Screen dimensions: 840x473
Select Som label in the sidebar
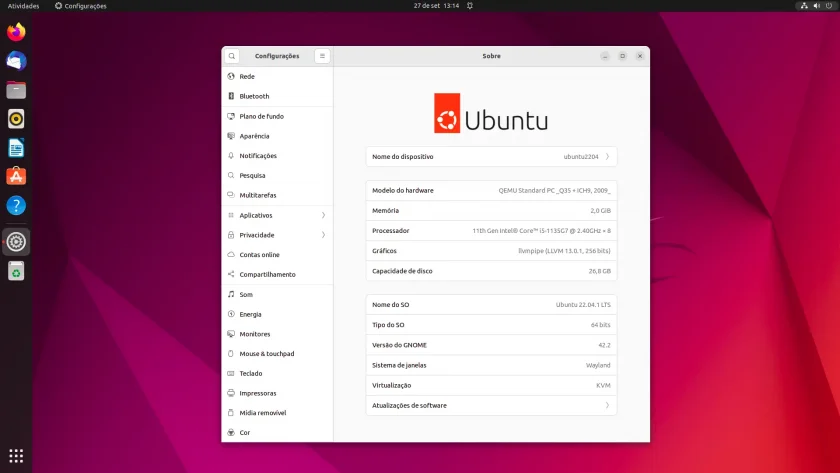click(x=246, y=295)
